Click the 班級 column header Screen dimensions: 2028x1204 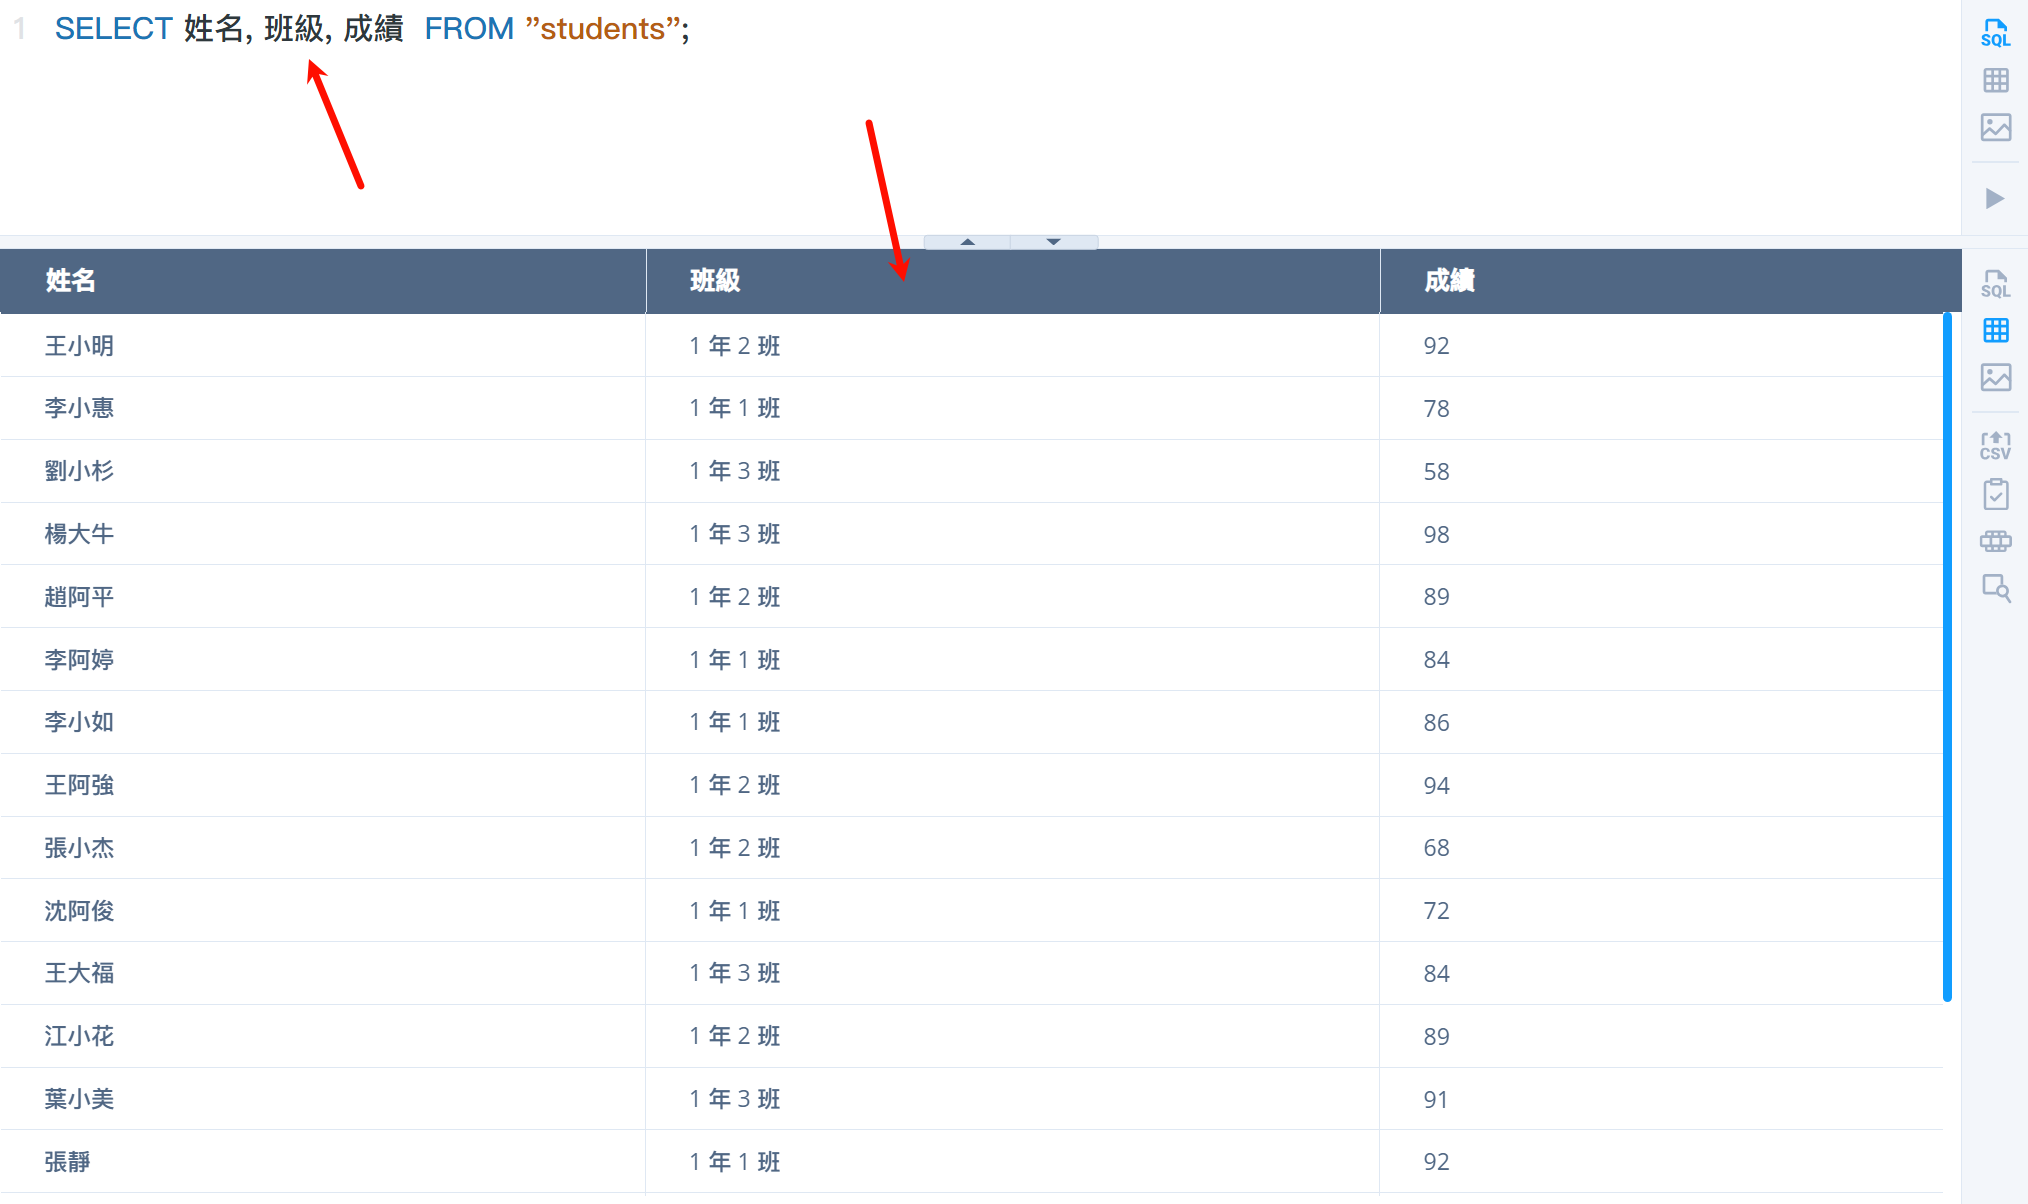715,281
